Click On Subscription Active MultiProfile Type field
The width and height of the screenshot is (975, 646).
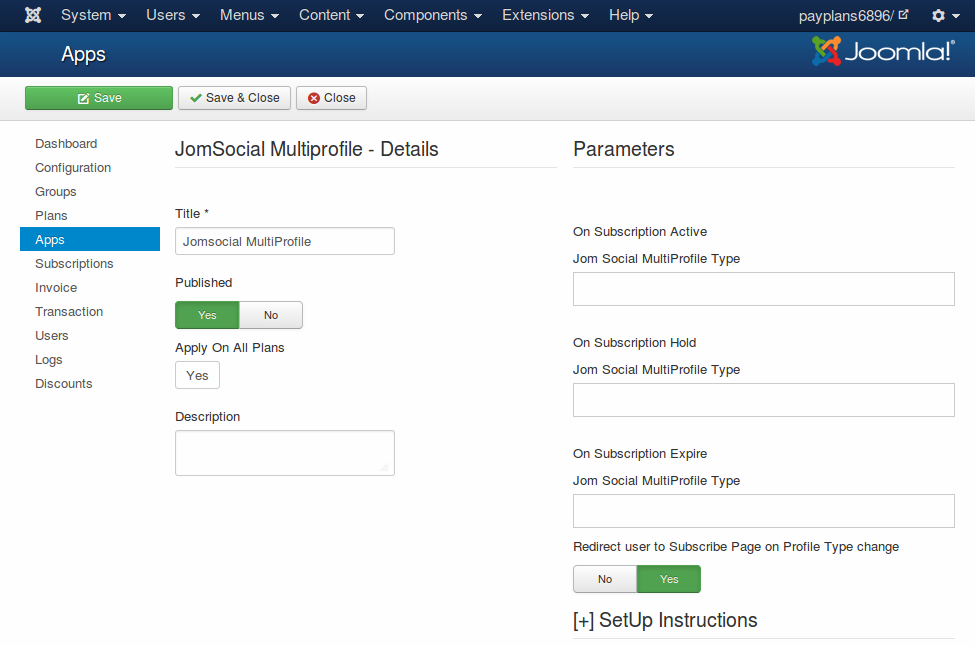click(764, 289)
